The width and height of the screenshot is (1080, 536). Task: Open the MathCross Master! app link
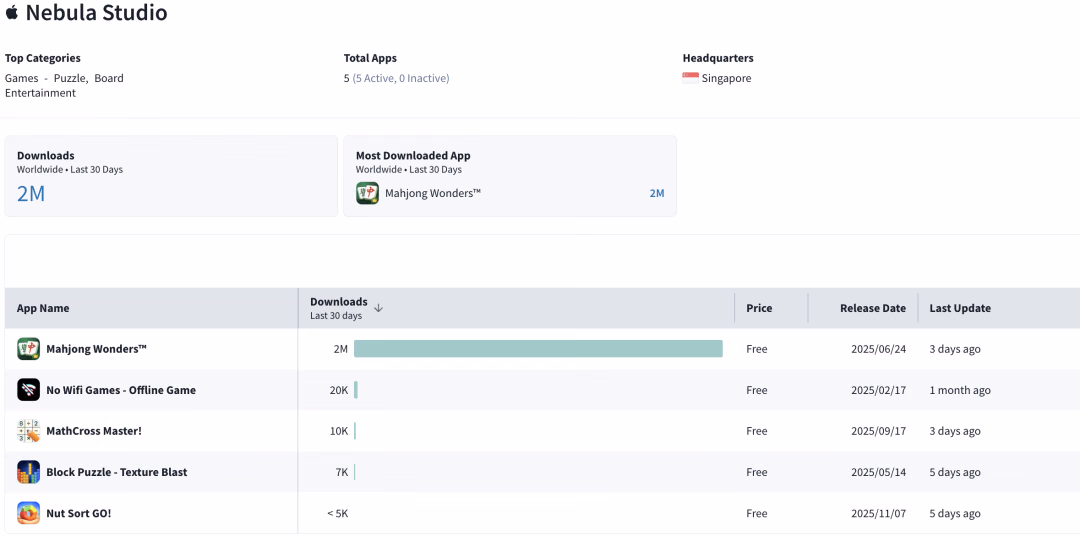point(94,431)
